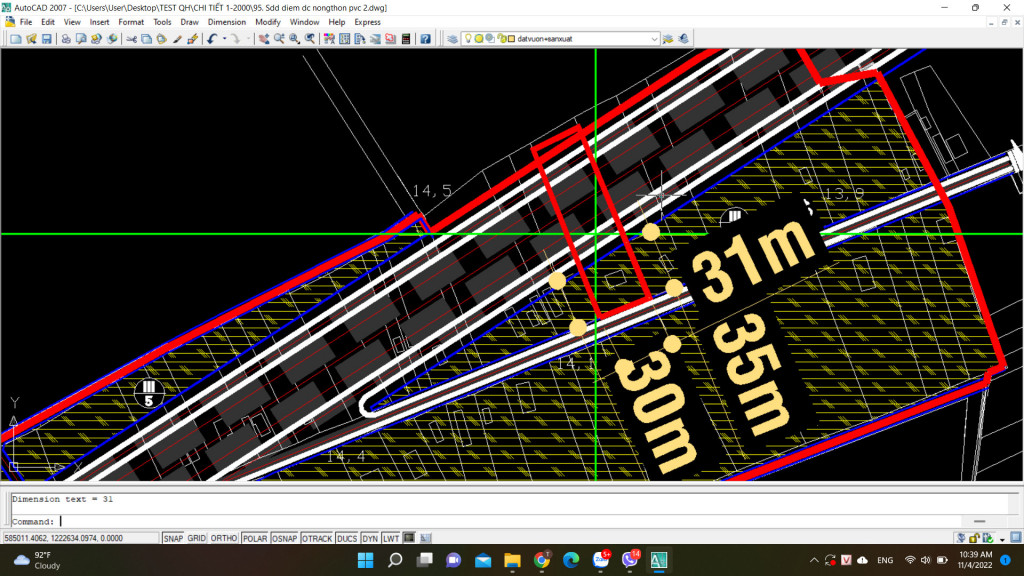Screen dimensions: 1024x576
Task: Open the Redo history dropdown arrow
Action: [246, 39]
